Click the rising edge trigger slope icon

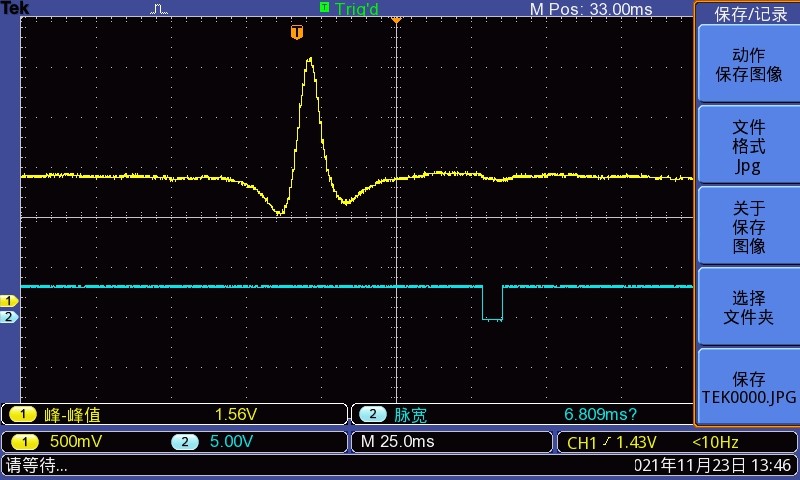(x=606, y=441)
